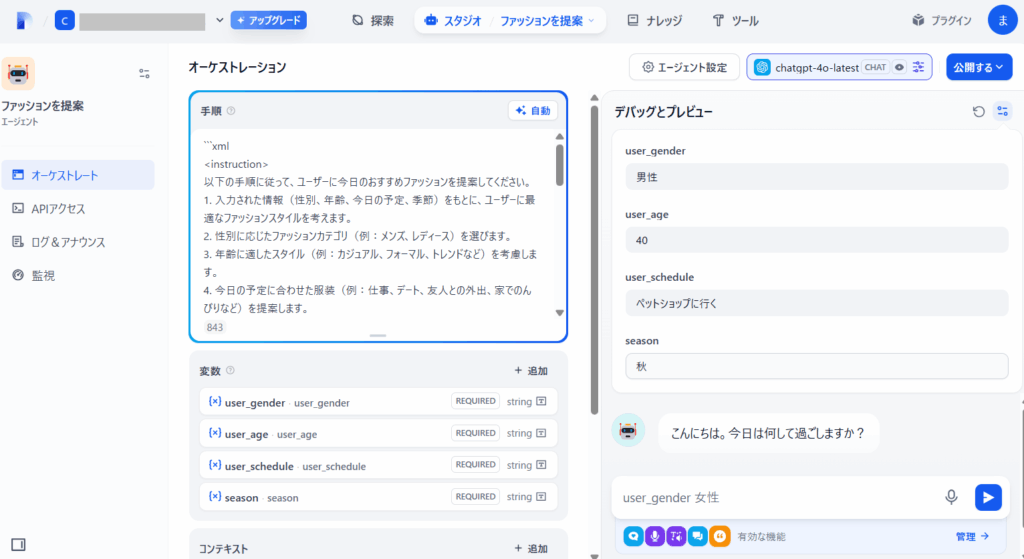Image resolution: width=1024 pixels, height=559 pixels.
Task: Click the user_schedule variable row
Action: [x=378, y=465]
